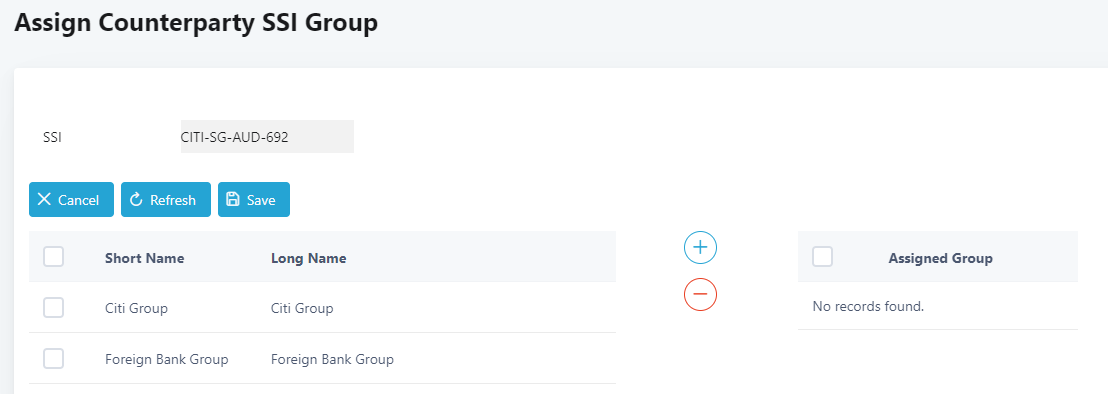Click the Foreign Bank Group long name
Viewport: 1108px width, 394px height.
332,359
